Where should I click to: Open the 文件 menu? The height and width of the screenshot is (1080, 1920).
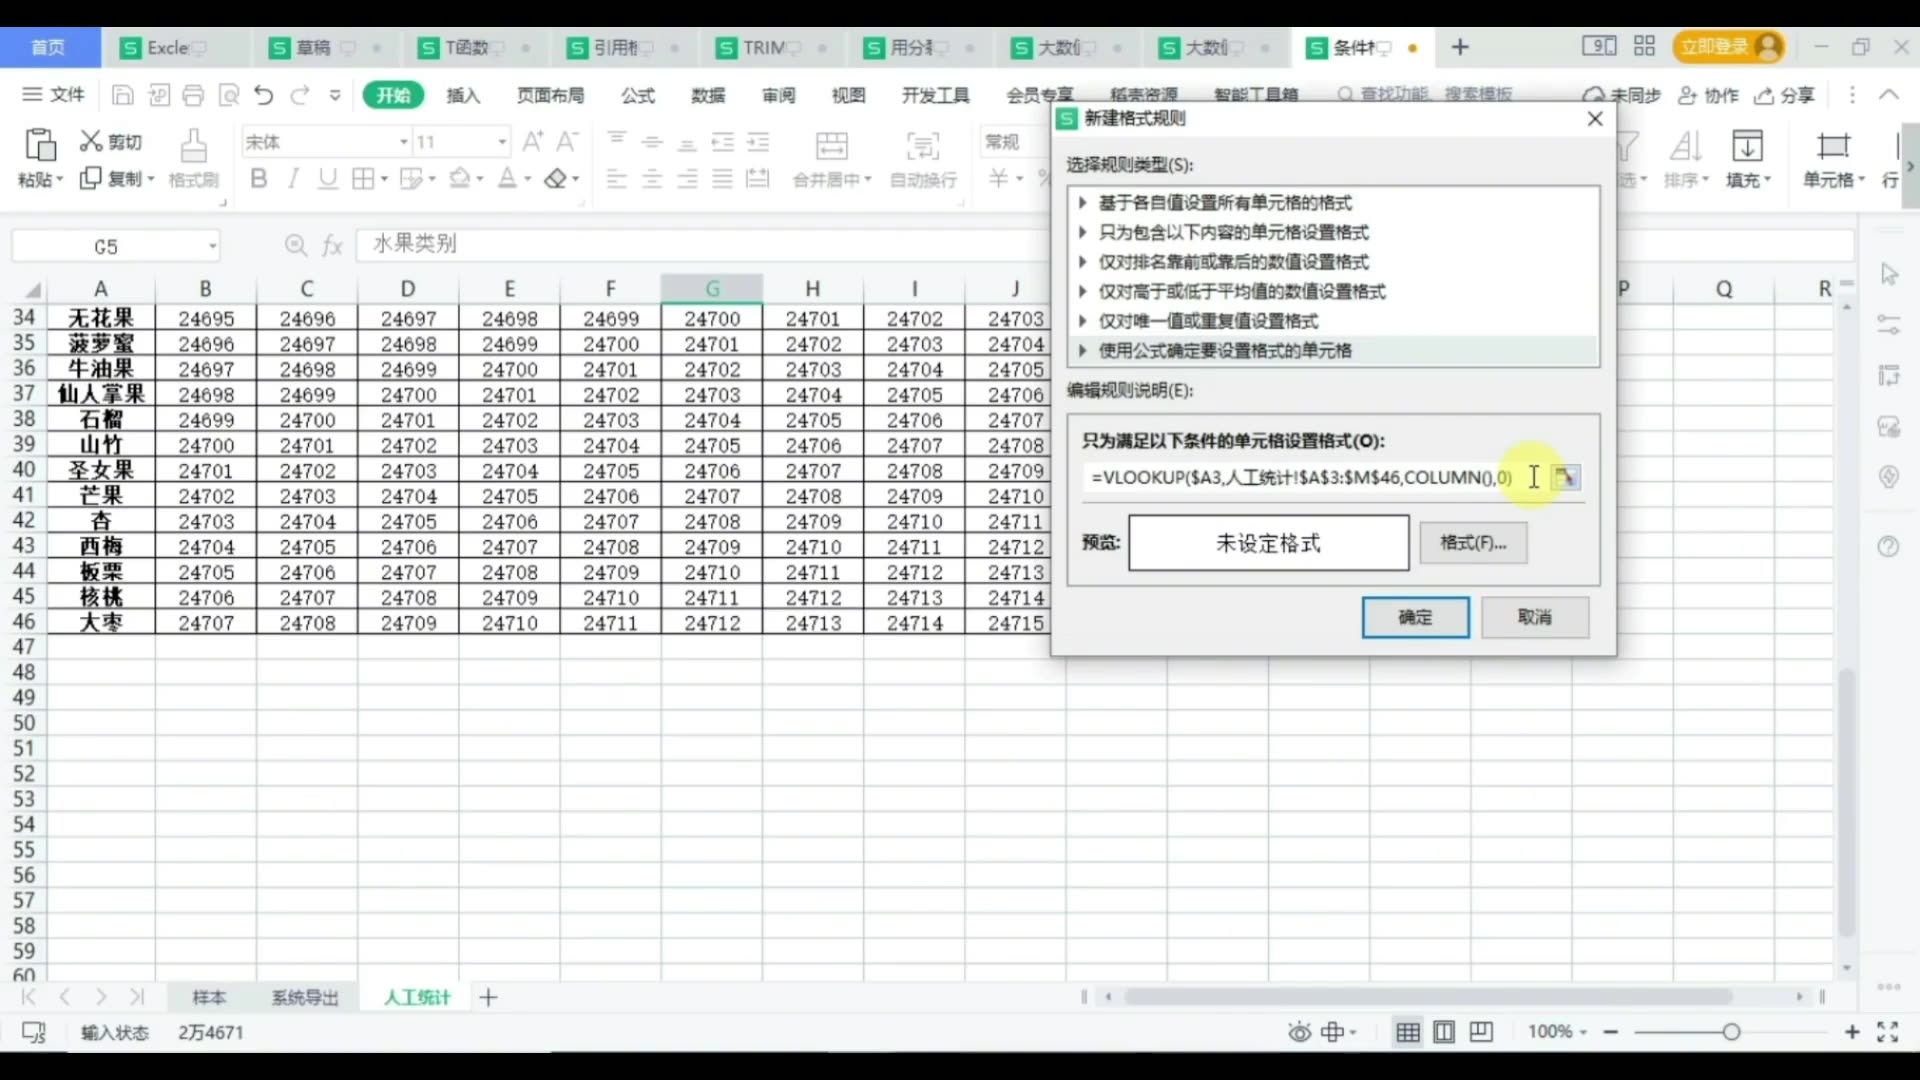coord(55,94)
